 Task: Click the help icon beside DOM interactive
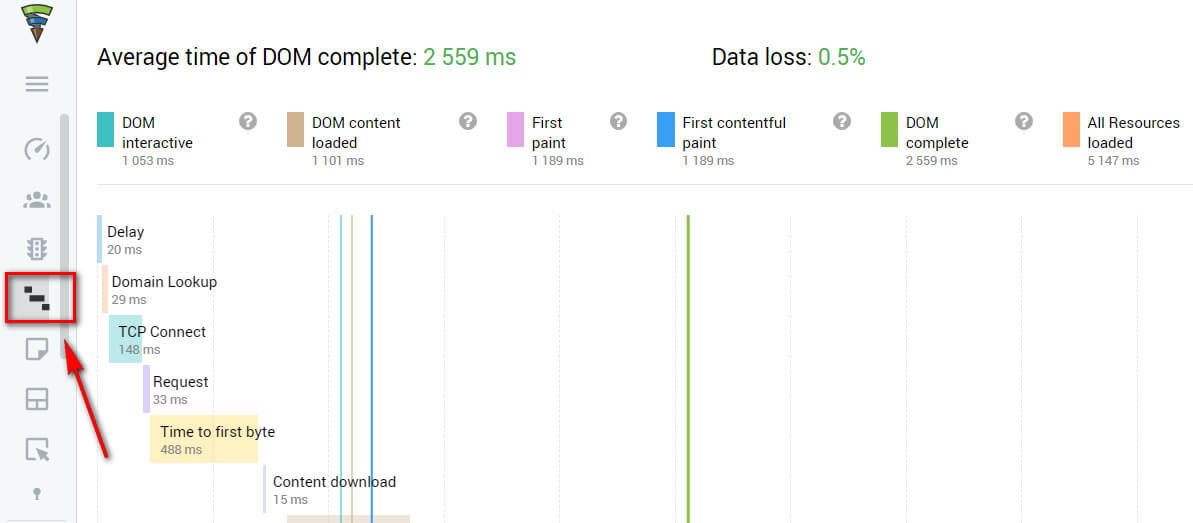pos(248,121)
